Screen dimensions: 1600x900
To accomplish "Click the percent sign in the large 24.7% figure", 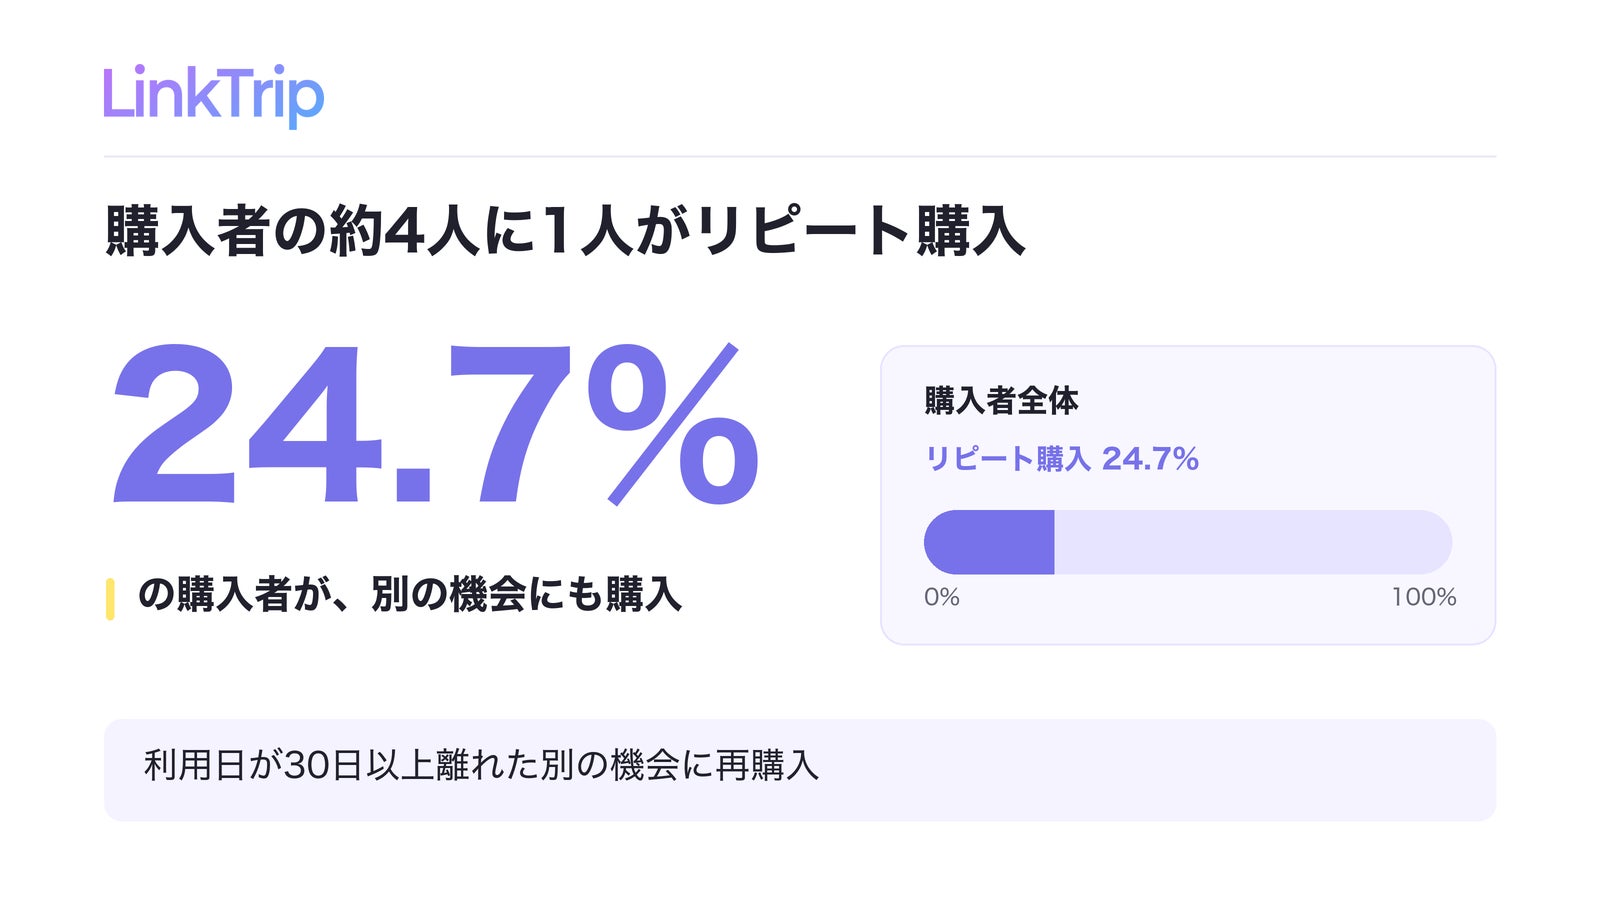I will [x=673, y=424].
